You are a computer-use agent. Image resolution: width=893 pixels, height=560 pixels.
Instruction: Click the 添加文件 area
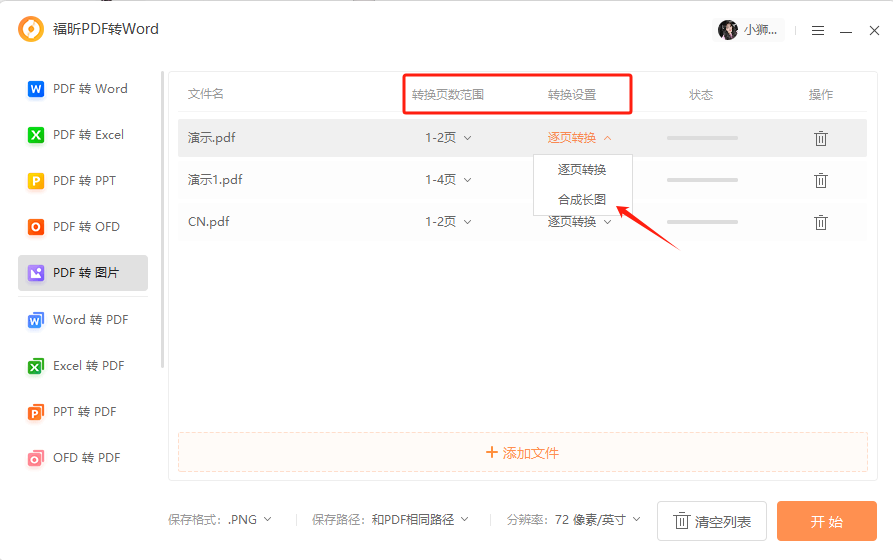coord(523,452)
